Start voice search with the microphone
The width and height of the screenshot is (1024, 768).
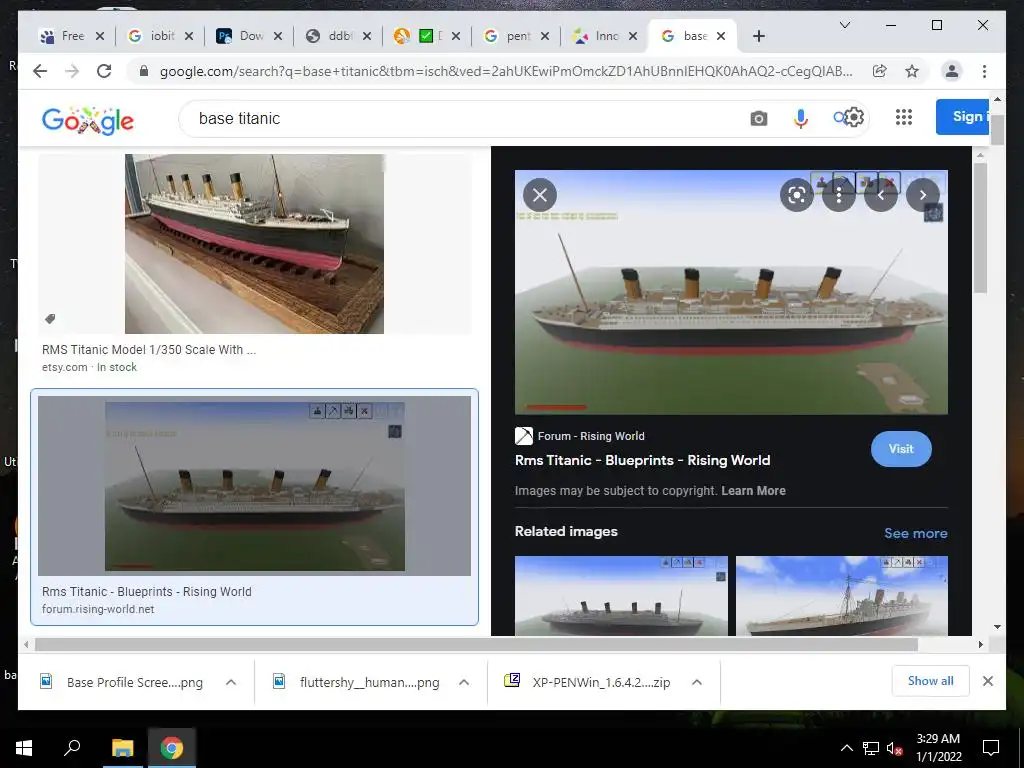tap(801, 119)
